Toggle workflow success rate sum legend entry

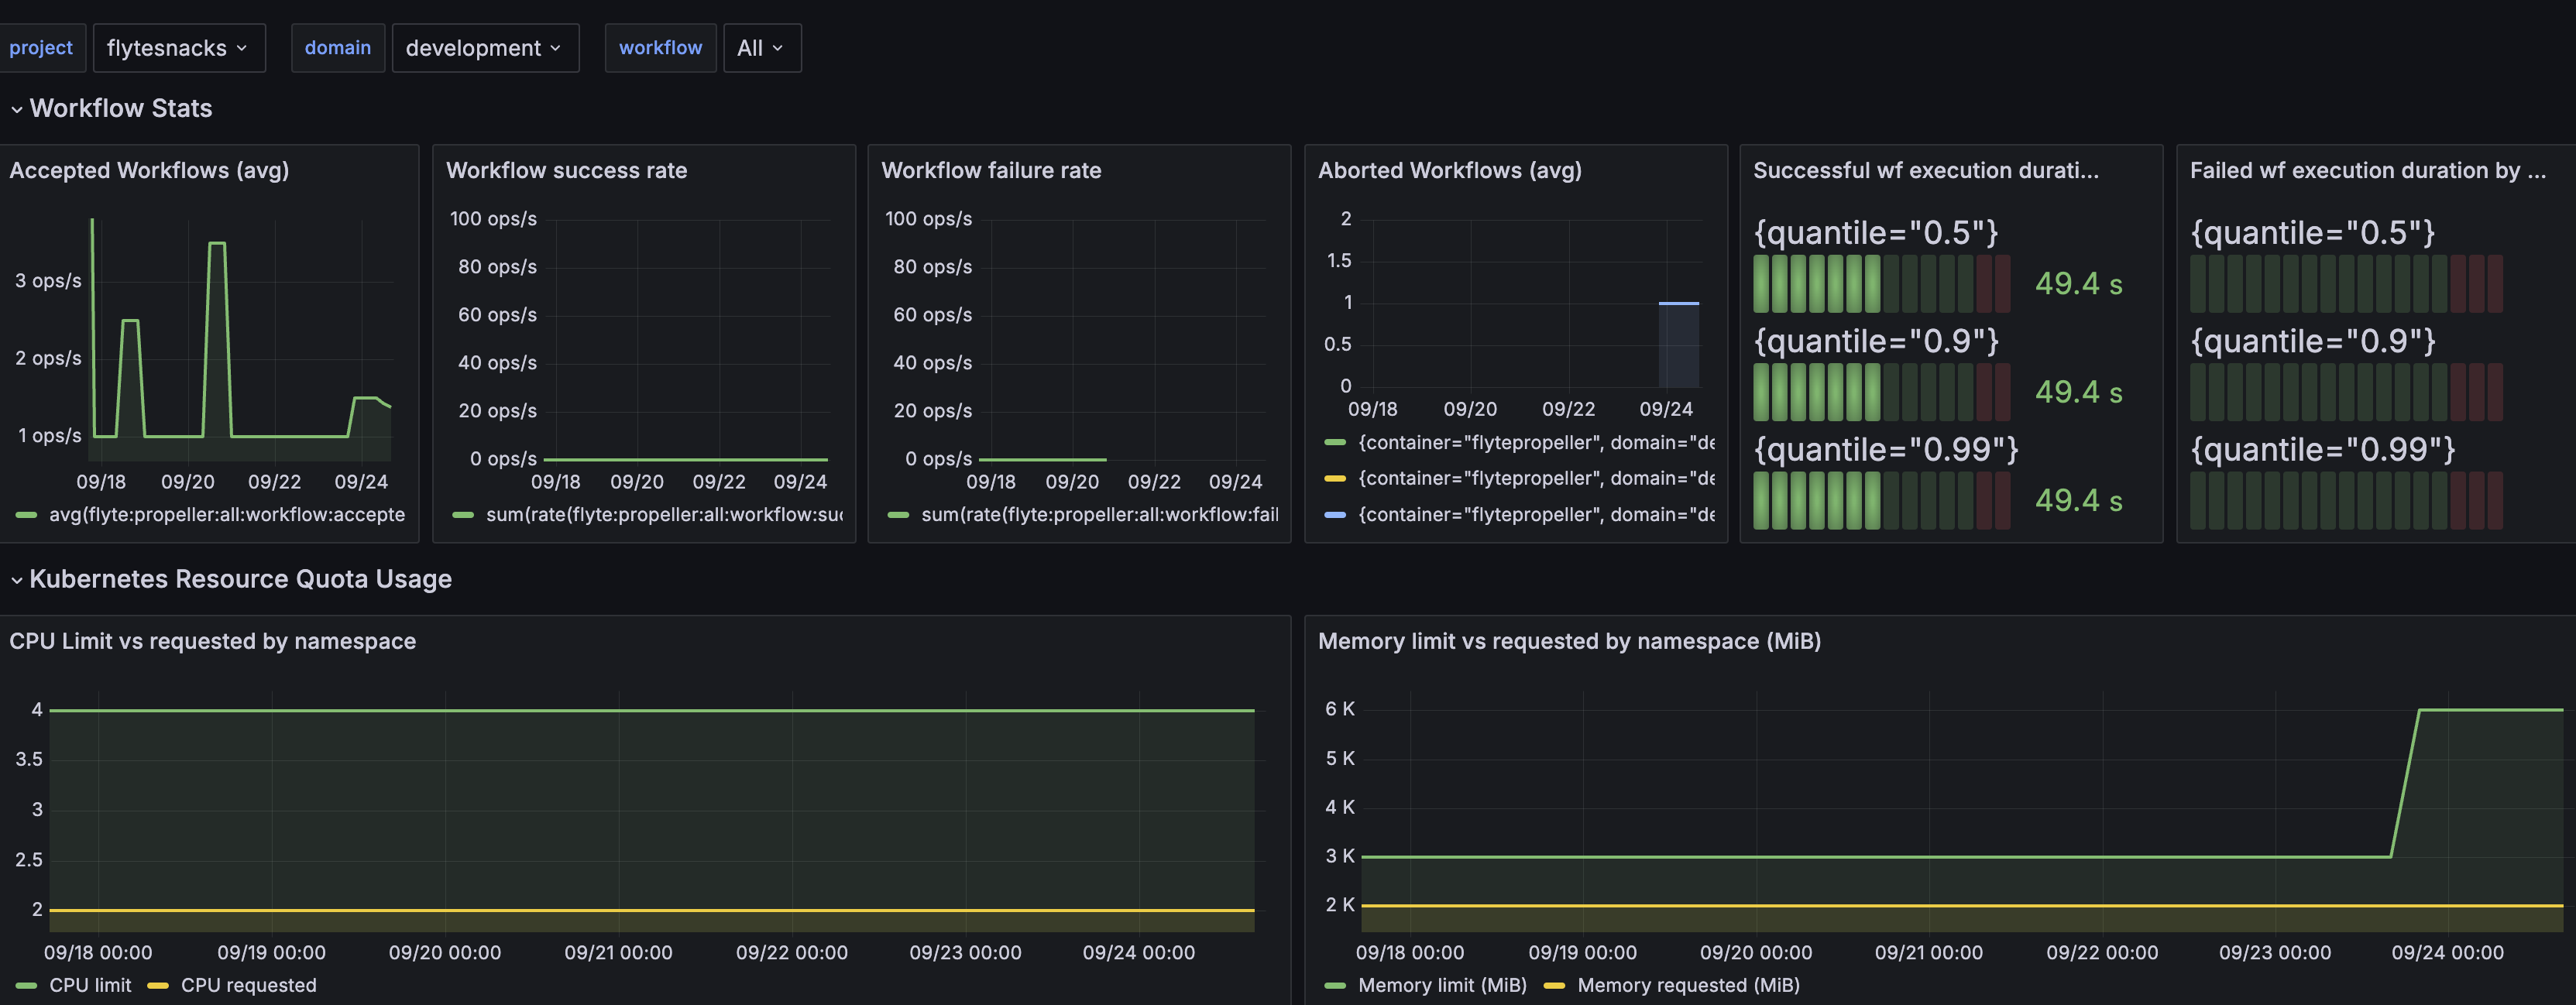point(663,515)
